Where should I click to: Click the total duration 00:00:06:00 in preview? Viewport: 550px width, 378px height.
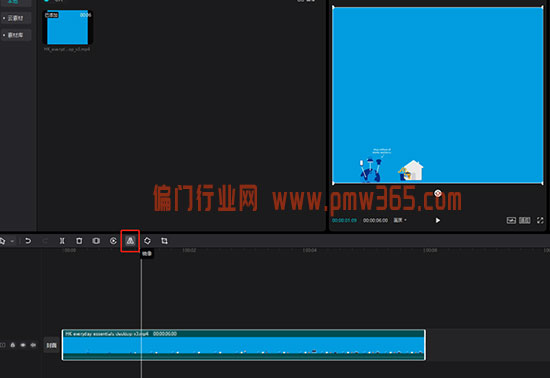pyautogui.click(x=375, y=220)
